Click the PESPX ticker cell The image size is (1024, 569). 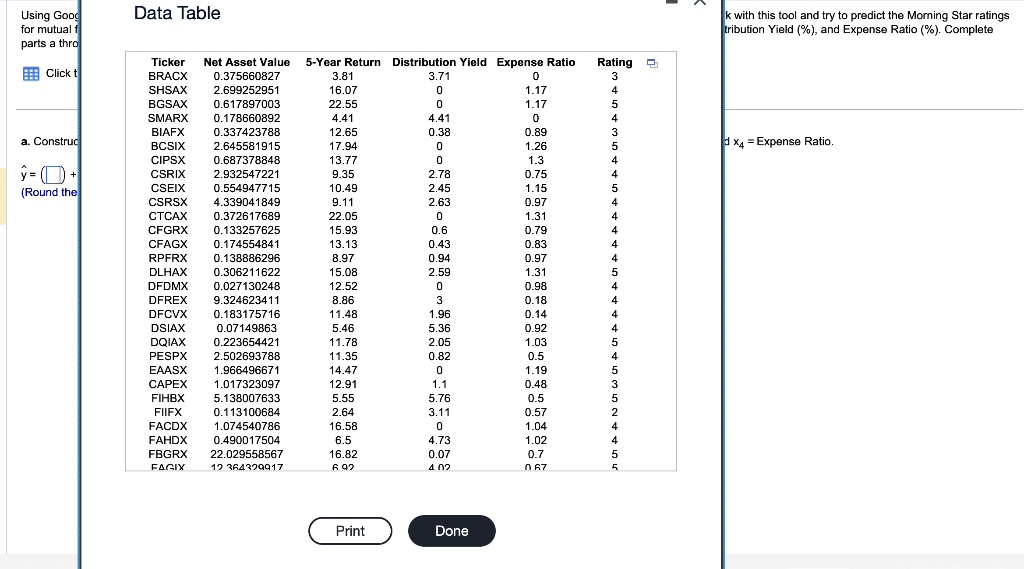point(168,357)
